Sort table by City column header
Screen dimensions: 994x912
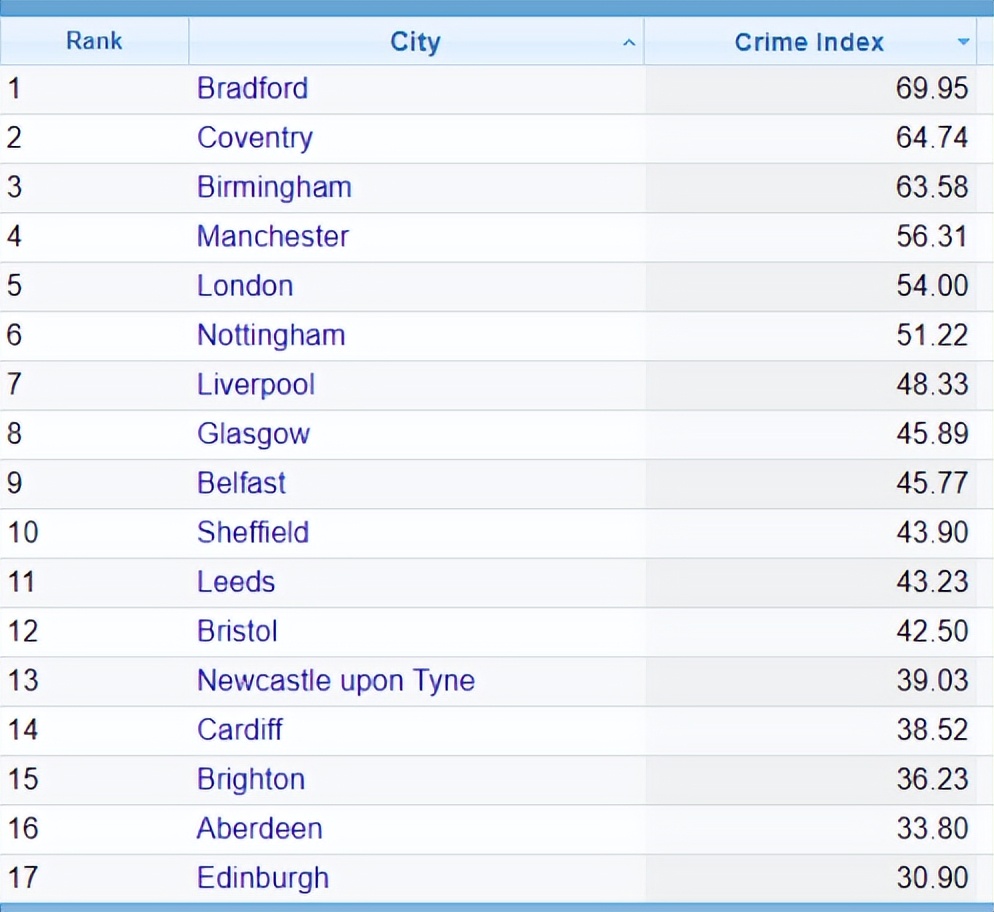[415, 42]
